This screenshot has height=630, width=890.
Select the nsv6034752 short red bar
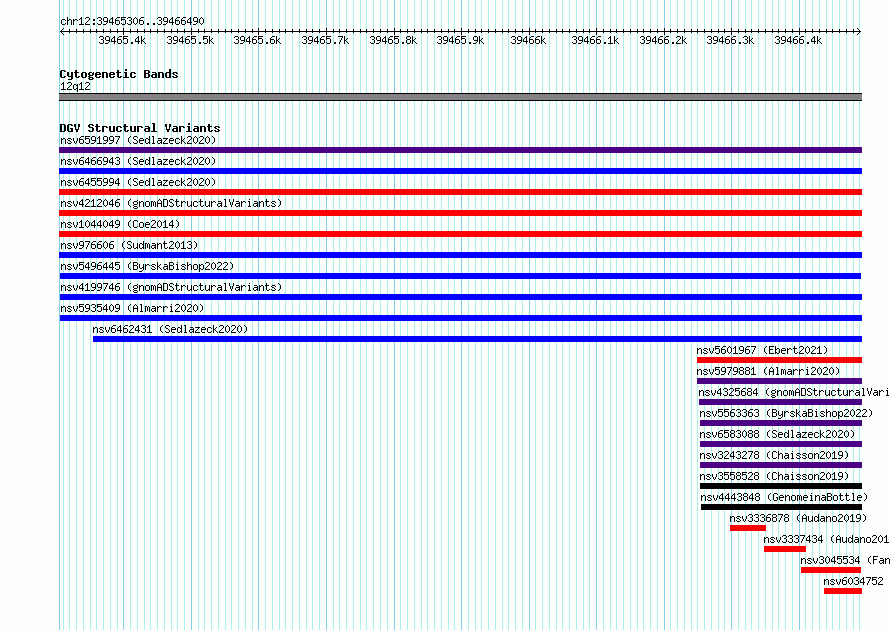click(843, 591)
